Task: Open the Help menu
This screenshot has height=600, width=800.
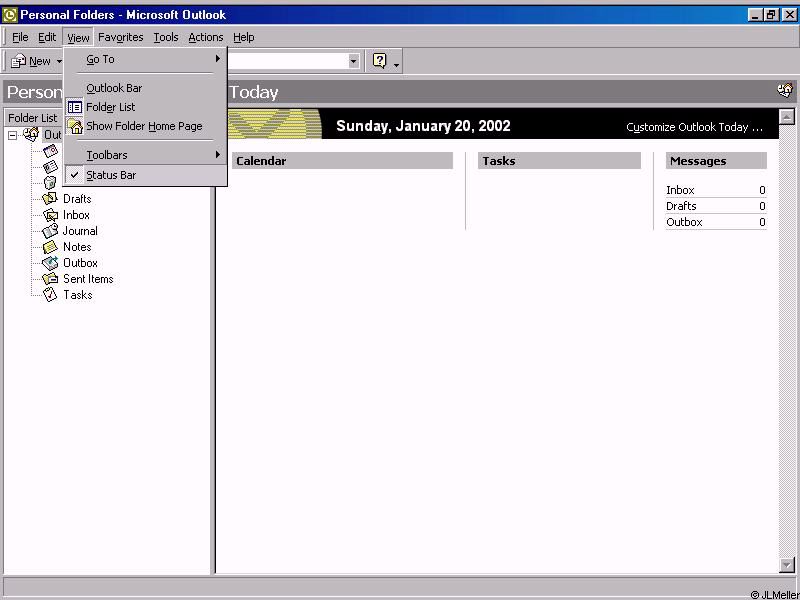Action: click(243, 37)
